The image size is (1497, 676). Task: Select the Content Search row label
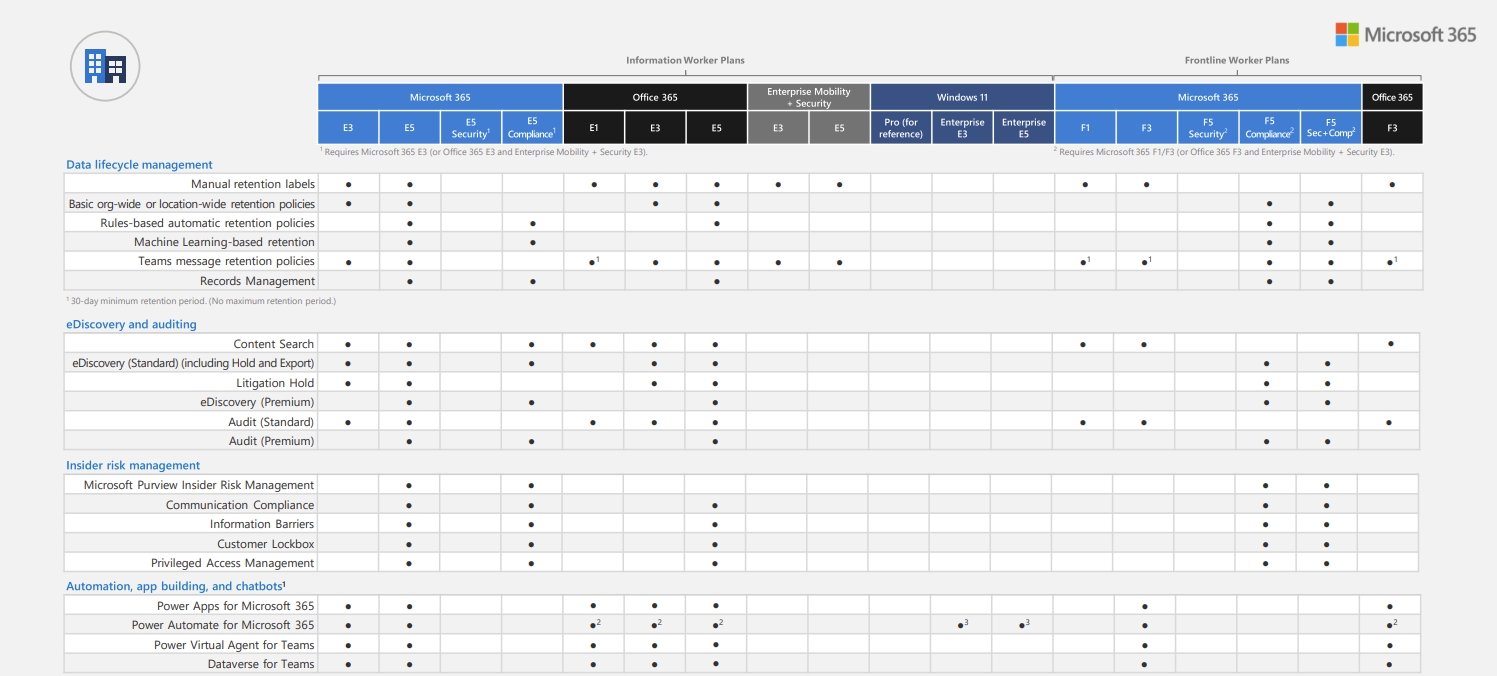point(274,344)
